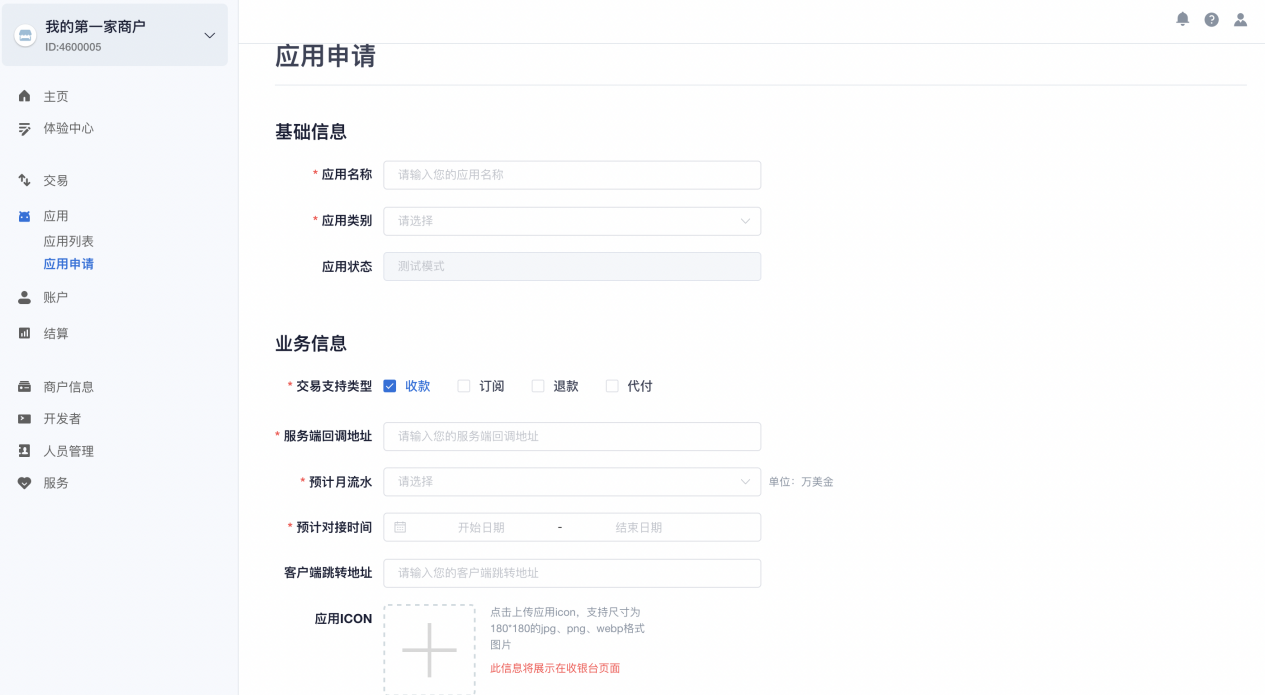Expand the merchant switcher chevron
The width and height of the screenshot is (1265, 695).
coord(209,35)
